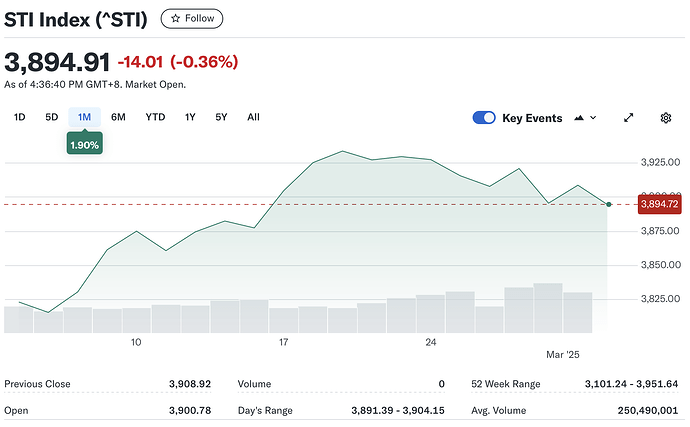690x427 pixels.
Task: Click the market time status line
Action: (95, 85)
